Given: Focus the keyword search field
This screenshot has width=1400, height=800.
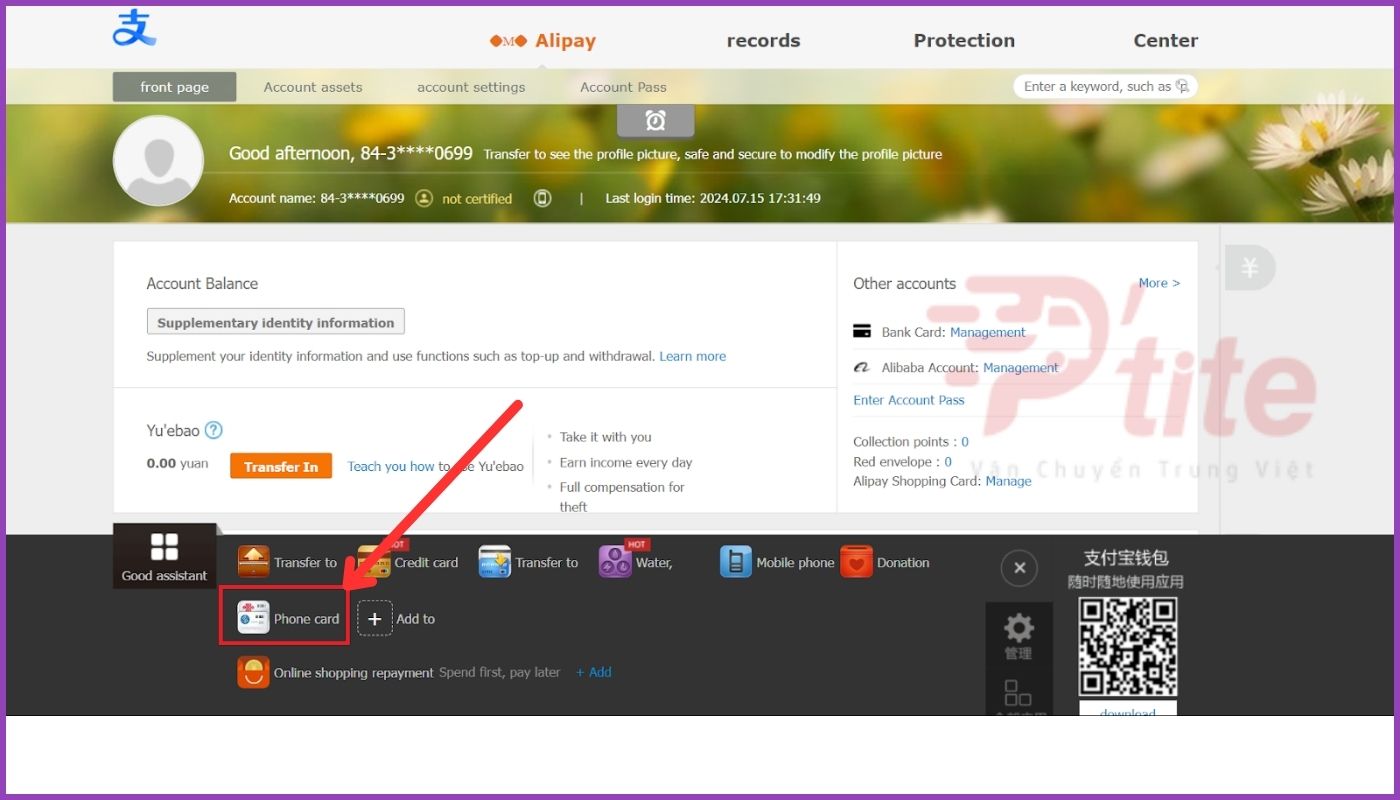Looking at the screenshot, I should coord(1105,86).
